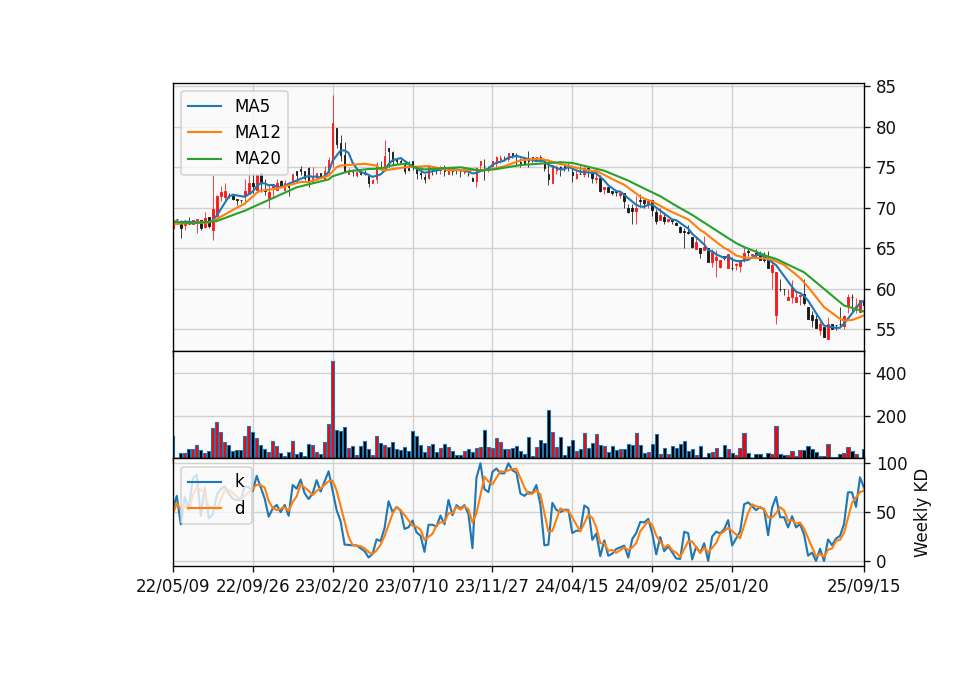Click the 24/04/15 date tick label
Screen dimensions: 960x690
tap(572, 586)
